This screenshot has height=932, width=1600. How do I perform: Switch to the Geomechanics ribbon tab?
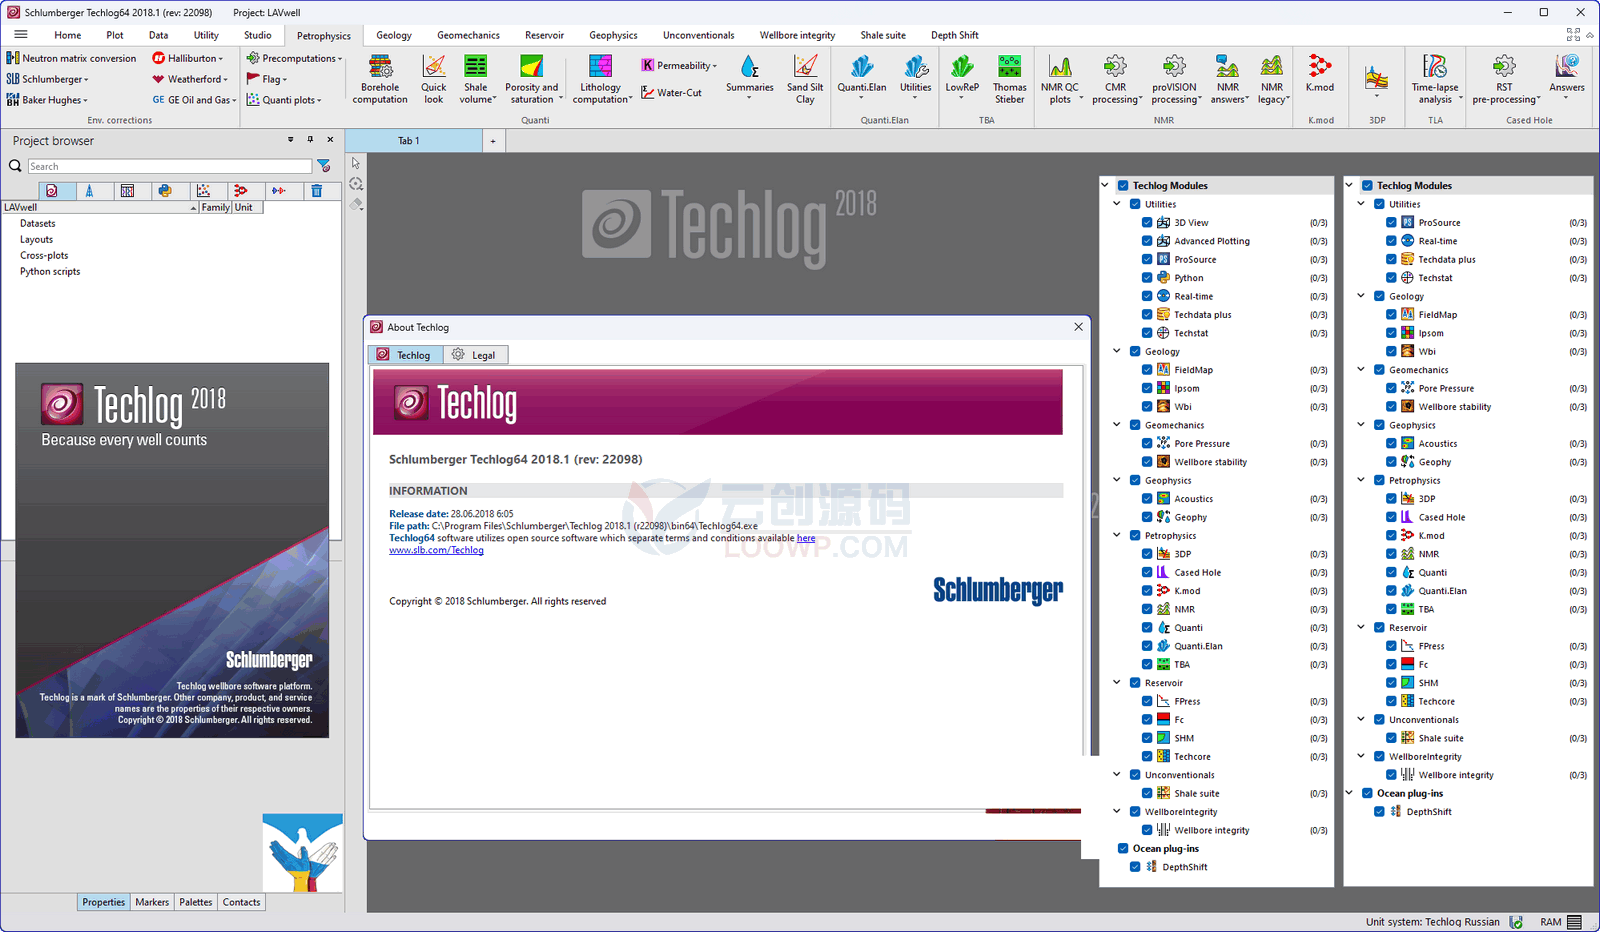tap(468, 35)
